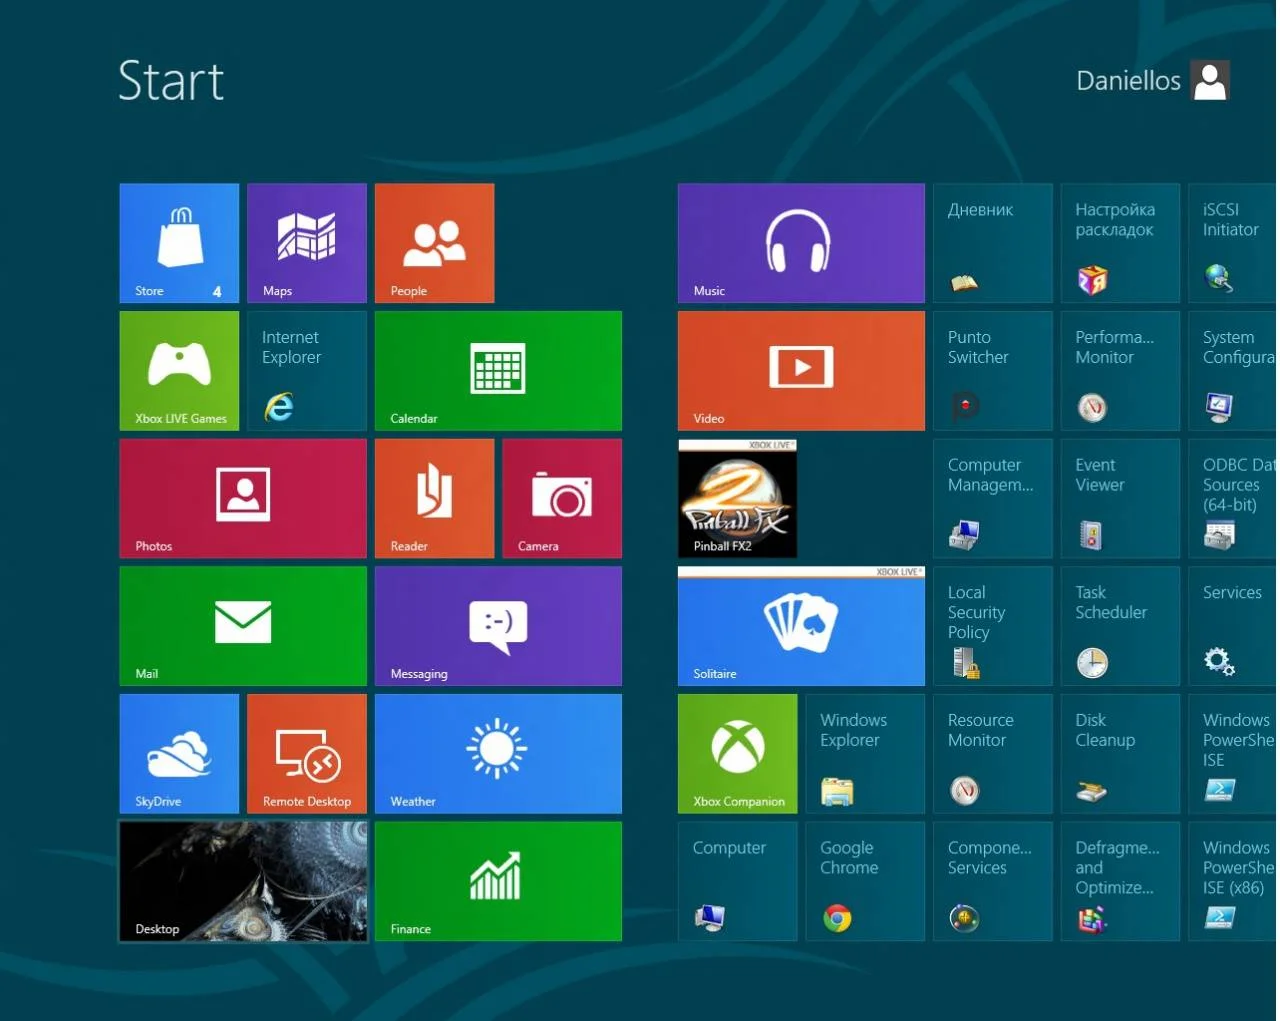
Task: Open ODBC Data Sources (64-bit) tile
Action: click(1234, 498)
